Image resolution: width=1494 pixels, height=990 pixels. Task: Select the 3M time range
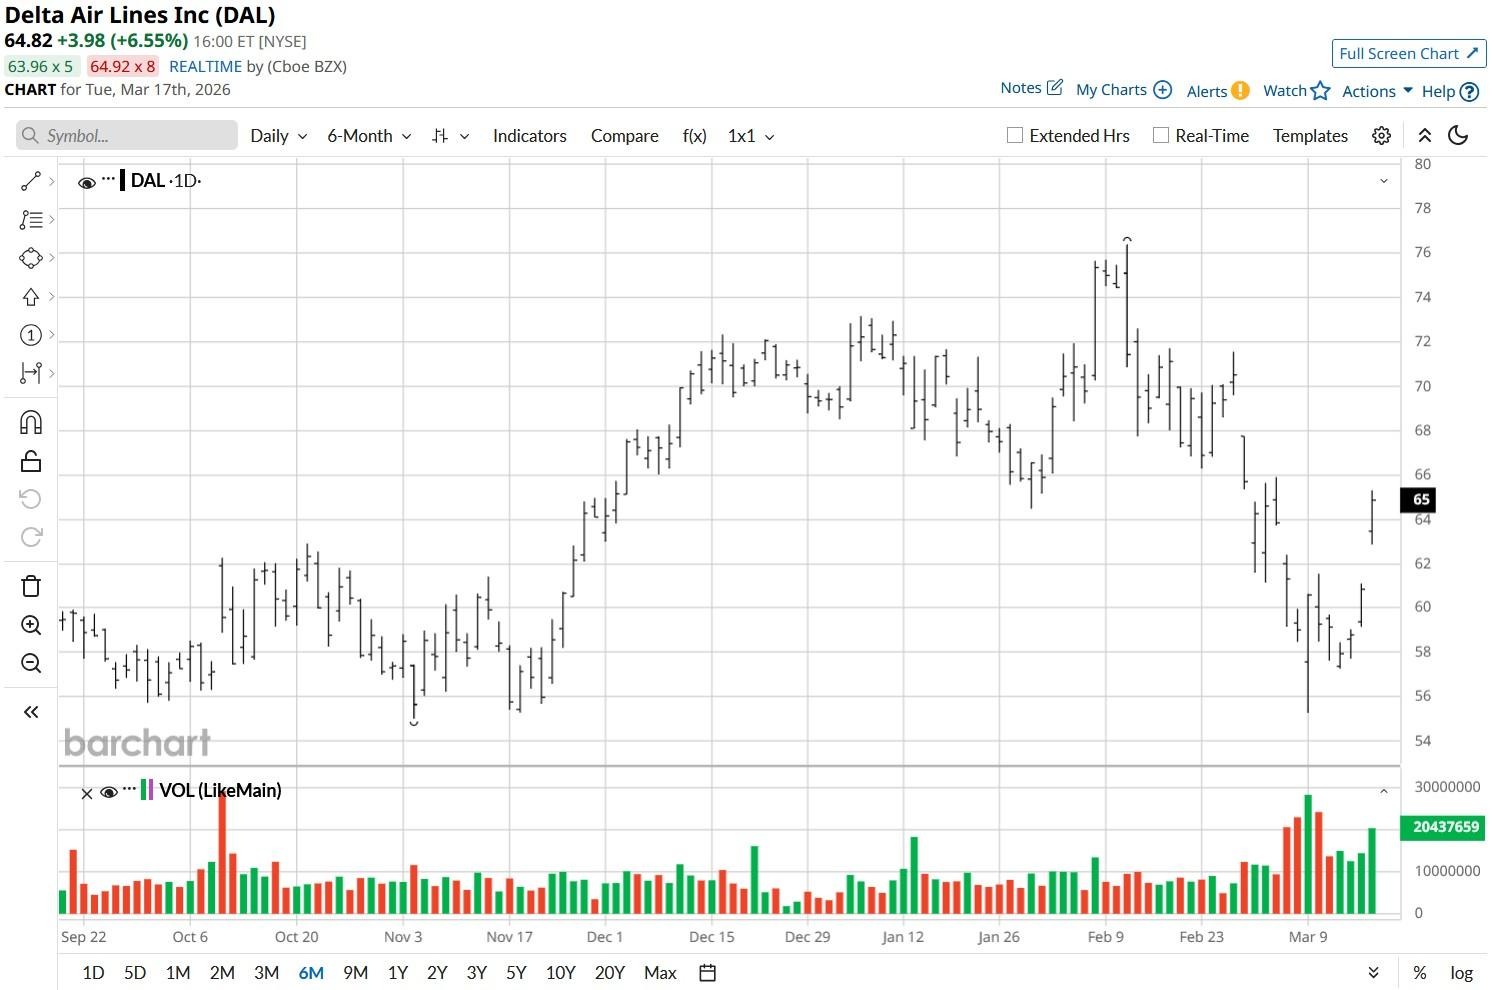pyautogui.click(x=266, y=973)
